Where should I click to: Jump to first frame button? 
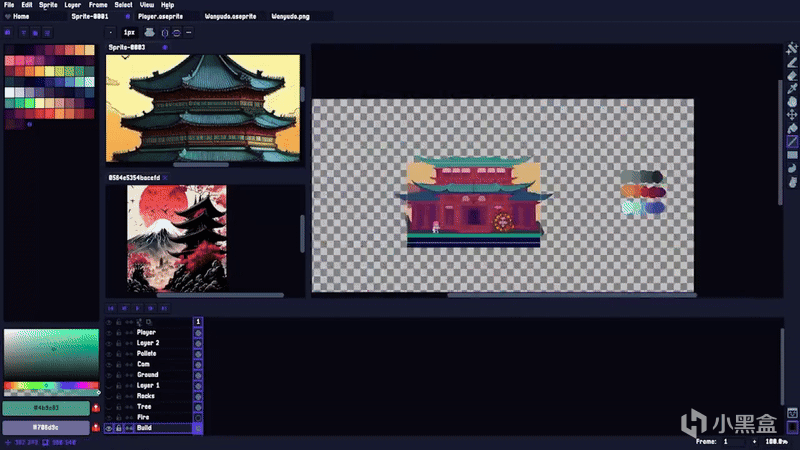point(111,308)
